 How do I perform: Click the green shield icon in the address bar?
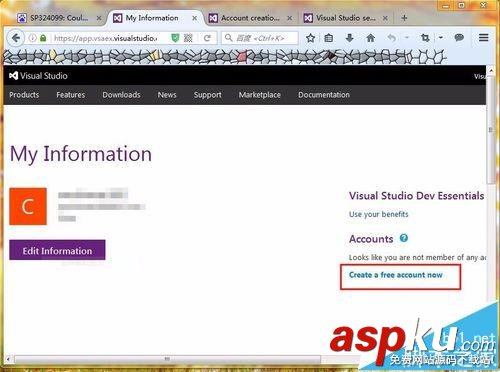pyautogui.click(x=175, y=38)
